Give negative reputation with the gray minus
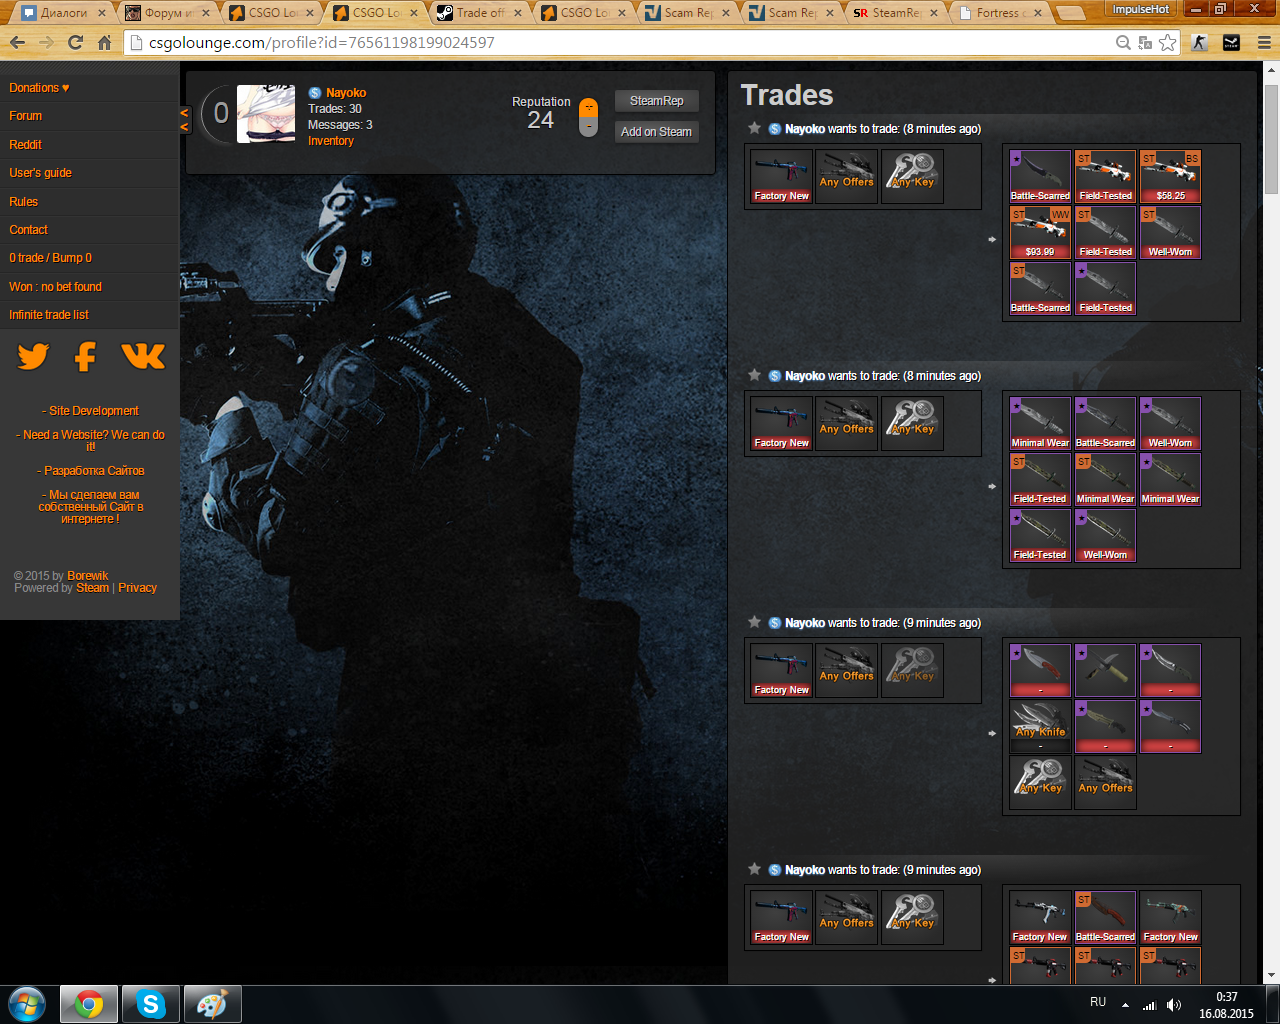Image resolution: width=1280 pixels, height=1024 pixels. tap(589, 127)
